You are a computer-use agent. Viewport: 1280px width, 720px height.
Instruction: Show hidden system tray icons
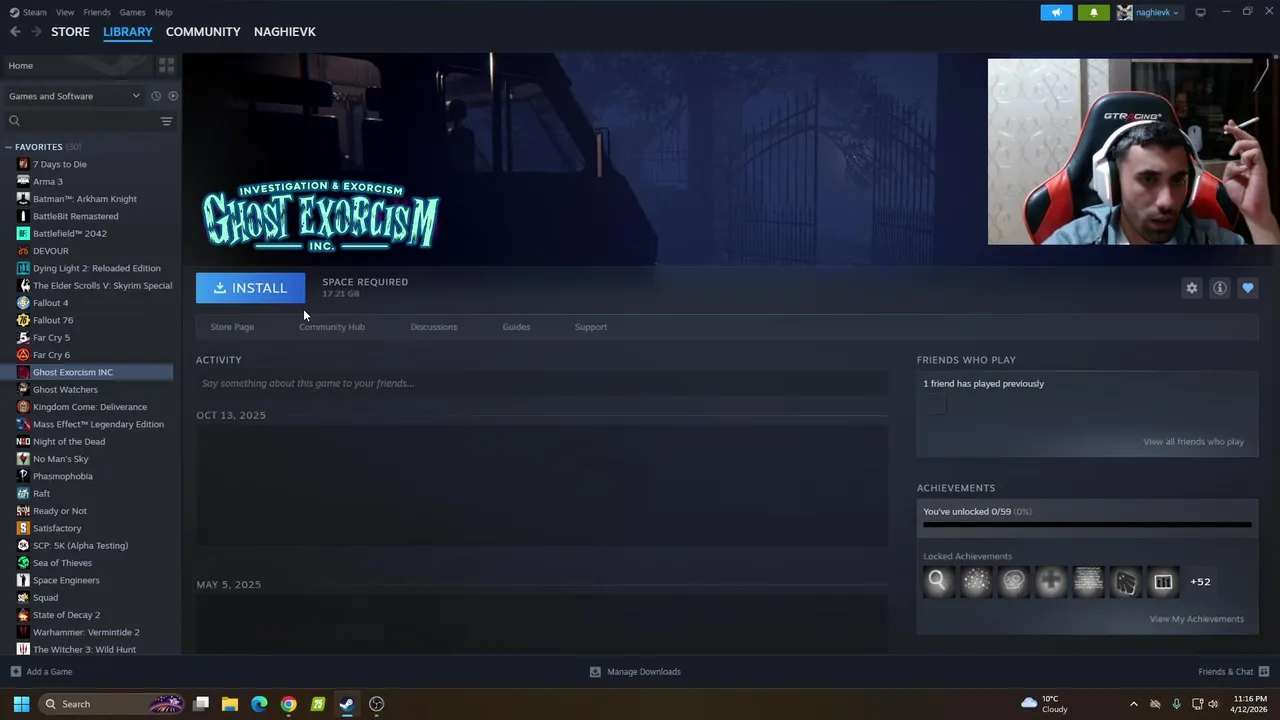coord(1133,704)
